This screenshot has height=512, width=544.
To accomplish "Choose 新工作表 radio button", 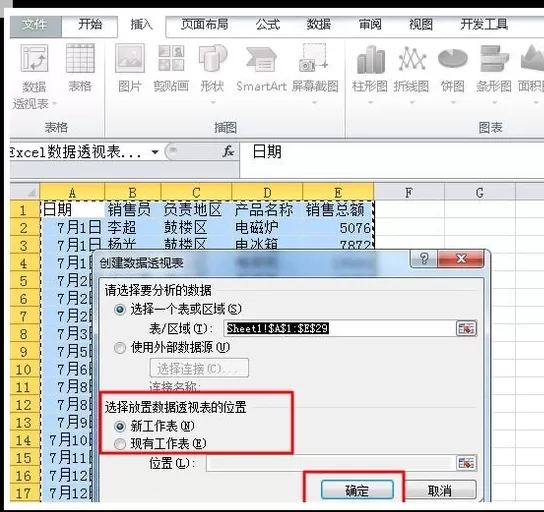I will tap(120, 426).
